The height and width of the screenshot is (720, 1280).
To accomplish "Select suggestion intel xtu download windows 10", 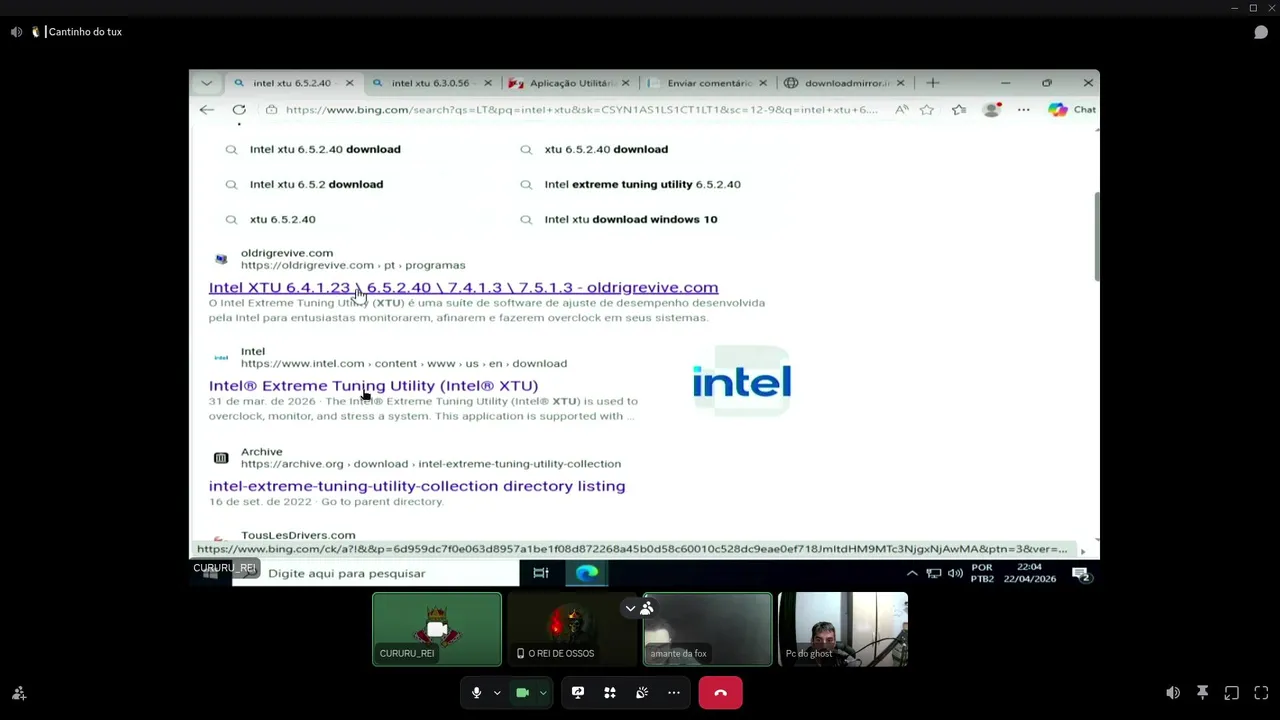I will [x=630, y=219].
